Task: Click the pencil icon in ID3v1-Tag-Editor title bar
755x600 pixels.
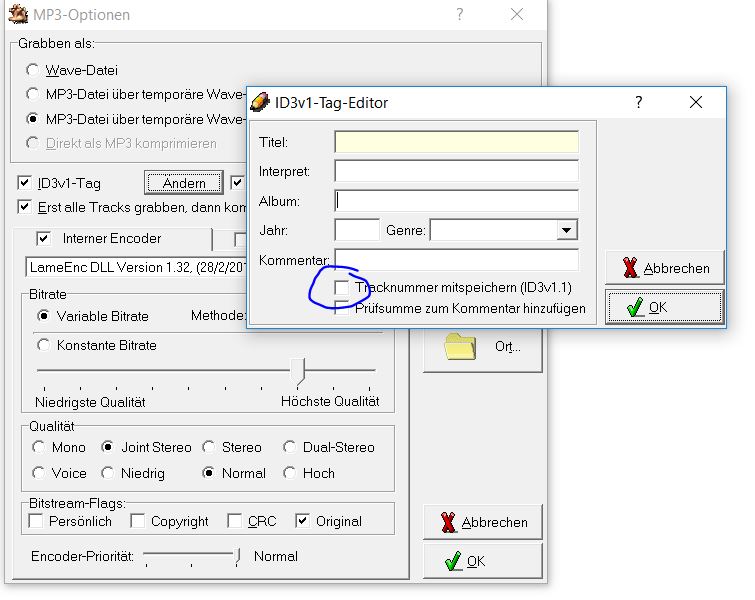Action: click(x=260, y=102)
